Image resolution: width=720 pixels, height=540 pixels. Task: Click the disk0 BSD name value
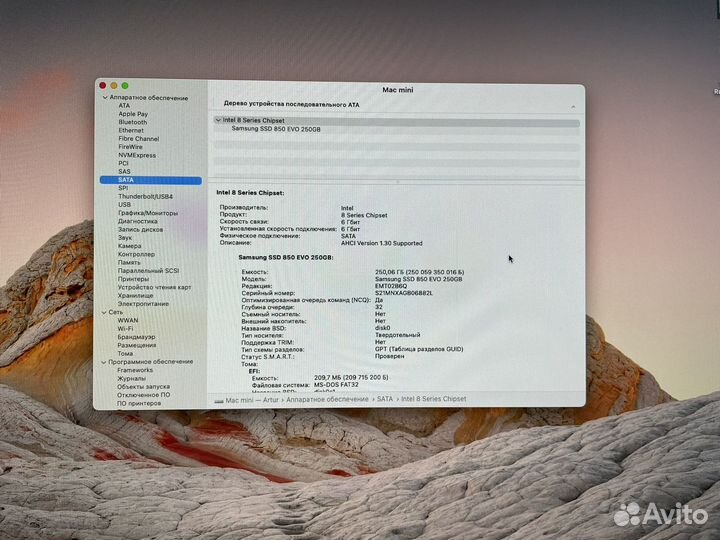coord(382,328)
